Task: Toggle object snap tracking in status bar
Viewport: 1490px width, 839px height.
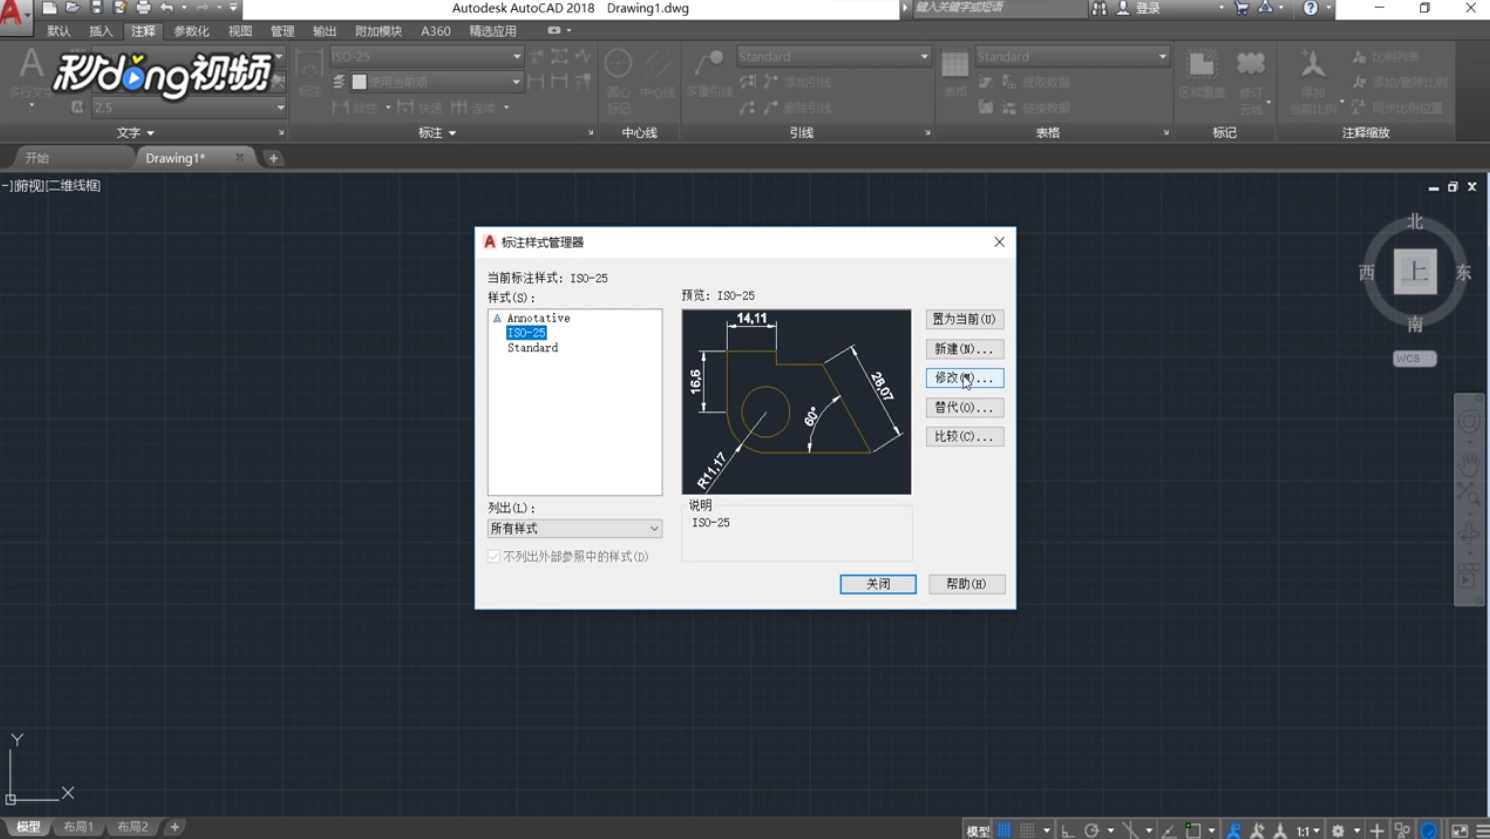Action: [1168, 830]
